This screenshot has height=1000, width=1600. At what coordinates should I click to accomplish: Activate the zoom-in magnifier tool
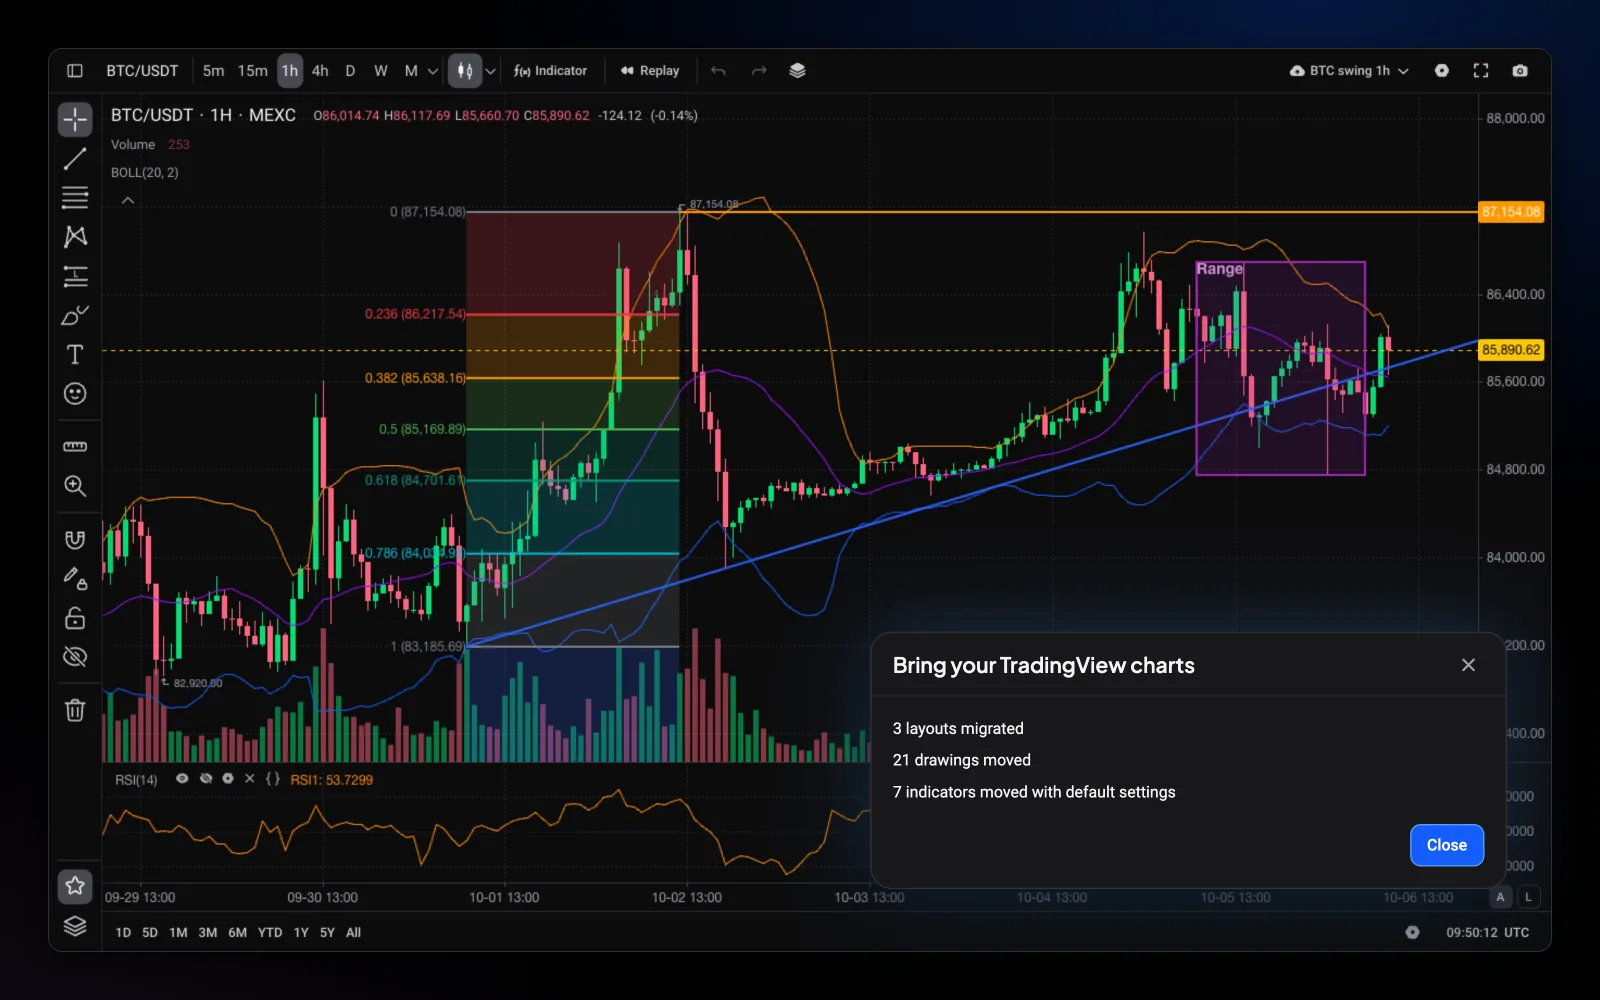click(x=75, y=486)
